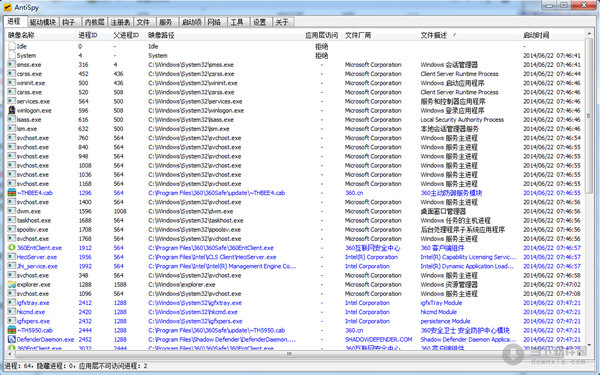The height and width of the screenshot is (375, 600).
Task: Click the 360主动防御服务模块 description
Action: click(451, 193)
